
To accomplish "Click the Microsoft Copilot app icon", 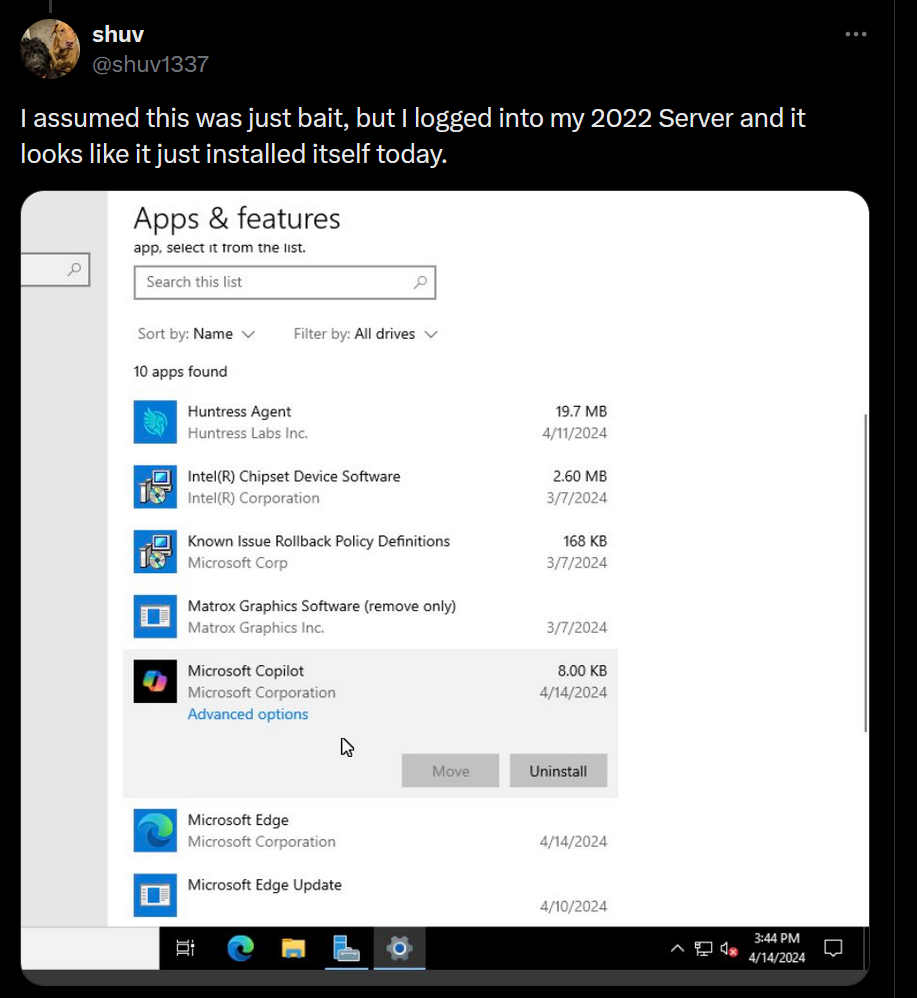I will [x=155, y=681].
